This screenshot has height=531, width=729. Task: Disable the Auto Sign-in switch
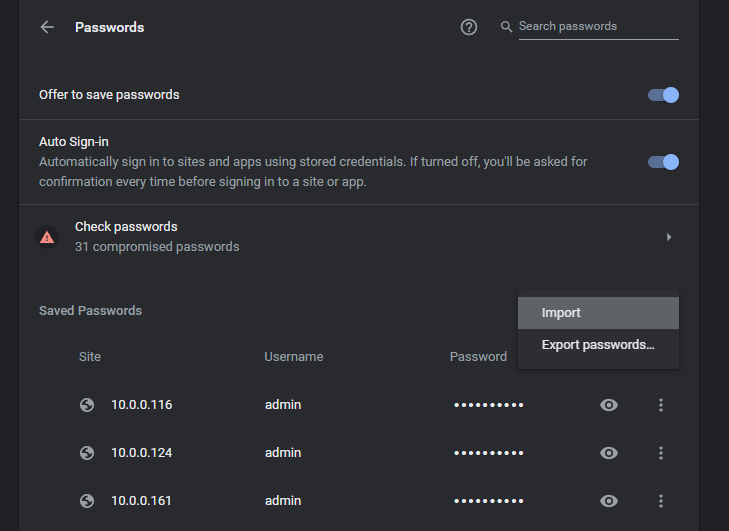click(663, 162)
